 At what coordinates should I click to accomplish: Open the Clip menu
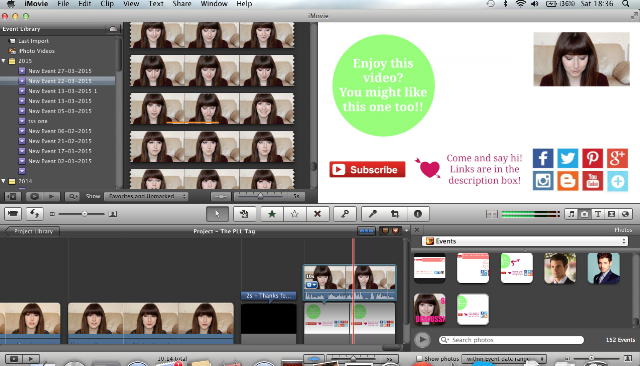pyautogui.click(x=107, y=4)
